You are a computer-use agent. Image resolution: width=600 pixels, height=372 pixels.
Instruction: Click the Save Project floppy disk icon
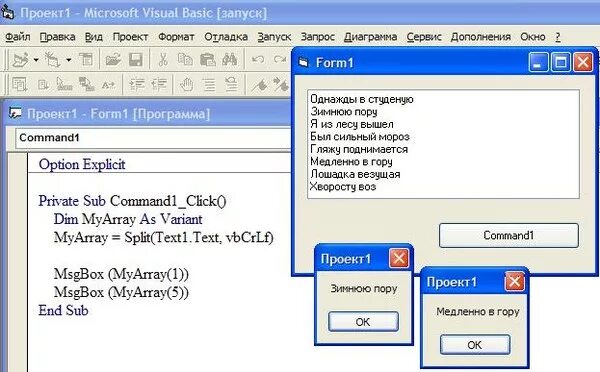tap(135, 60)
